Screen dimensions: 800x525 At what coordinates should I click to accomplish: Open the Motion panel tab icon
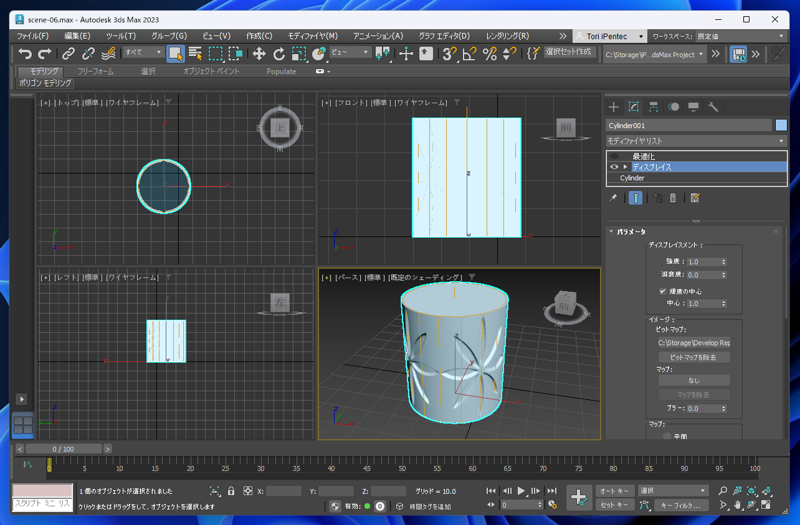(x=673, y=107)
